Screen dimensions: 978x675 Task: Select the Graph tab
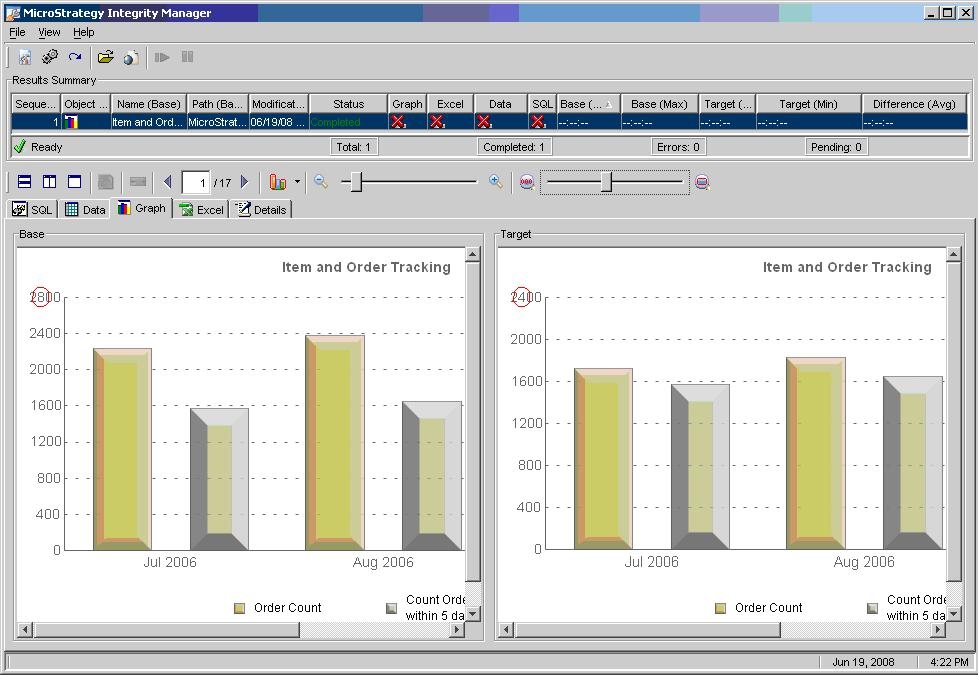click(x=142, y=208)
